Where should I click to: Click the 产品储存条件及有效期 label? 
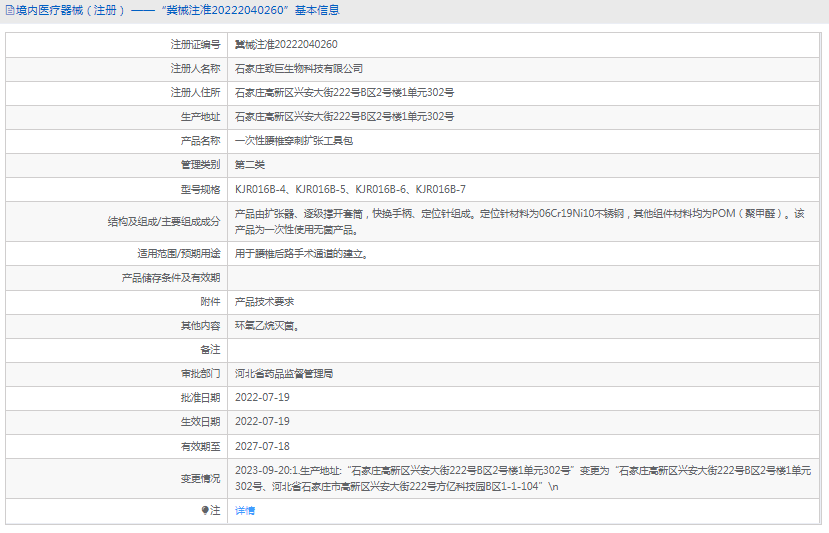pos(171,278)
